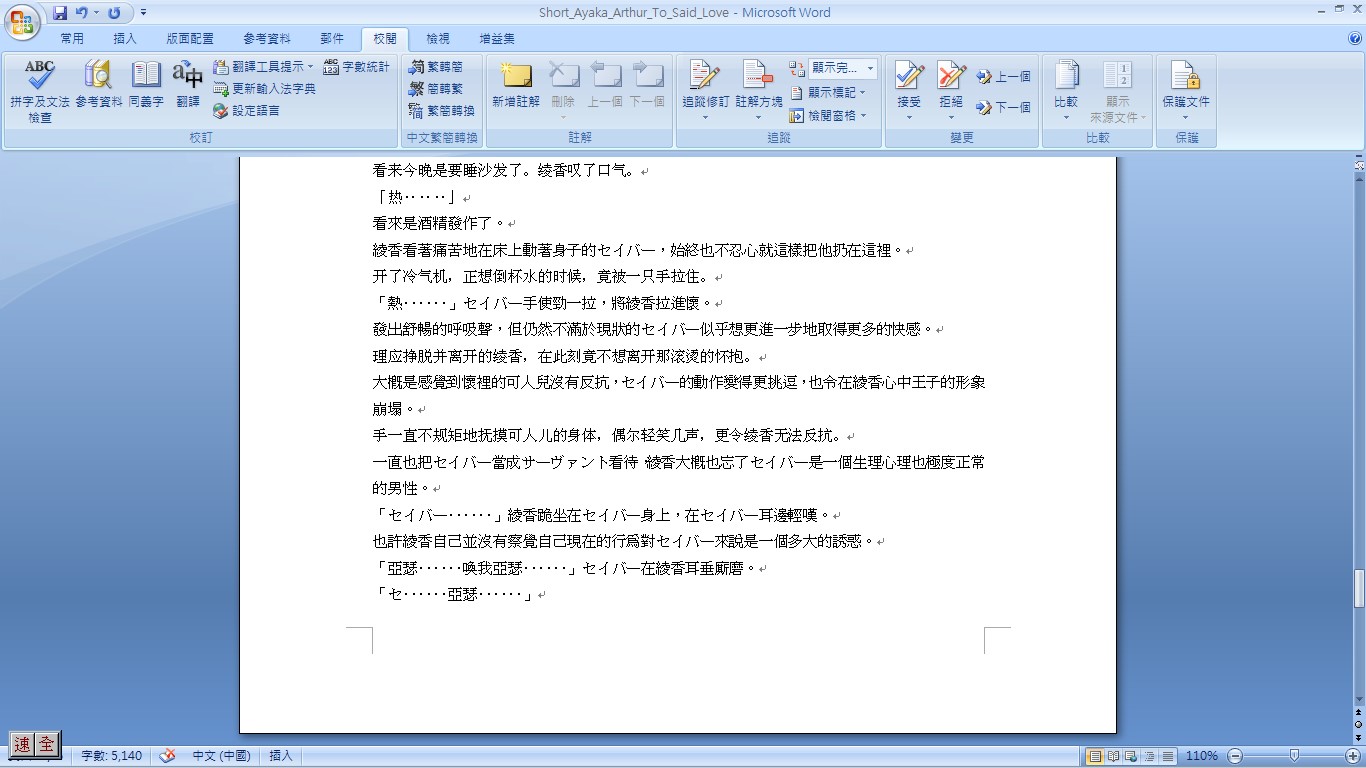Open 繁簡轉換 conversion dialog

(x=442, y=111)
